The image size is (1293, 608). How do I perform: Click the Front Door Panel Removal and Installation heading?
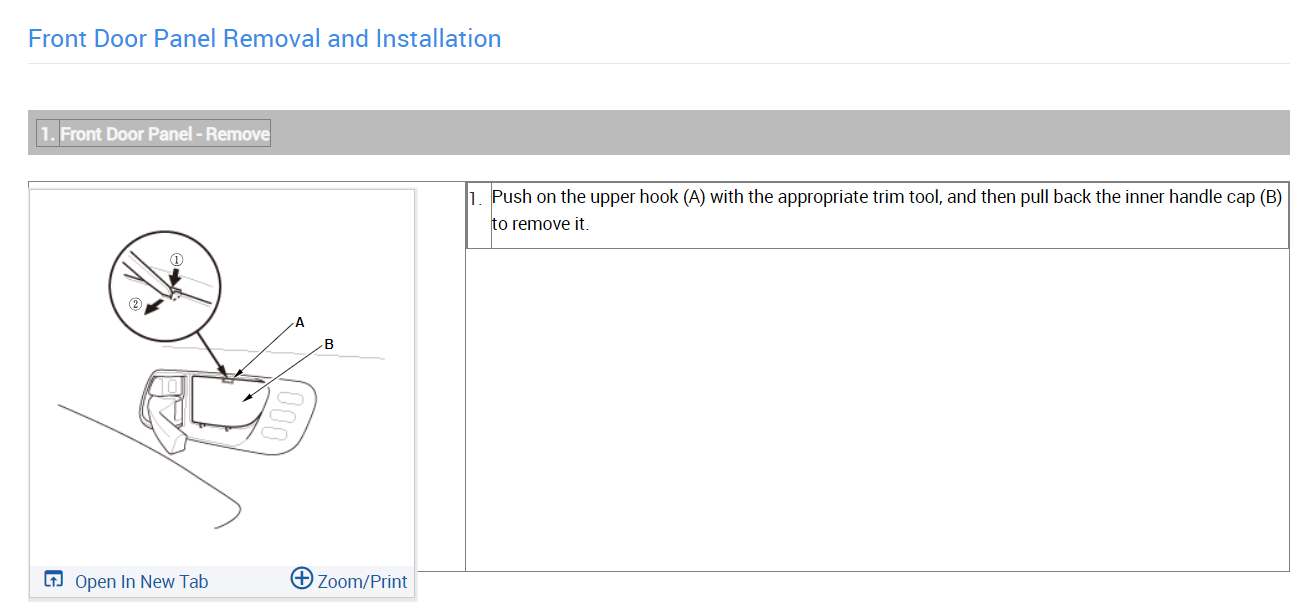point(265,39)
